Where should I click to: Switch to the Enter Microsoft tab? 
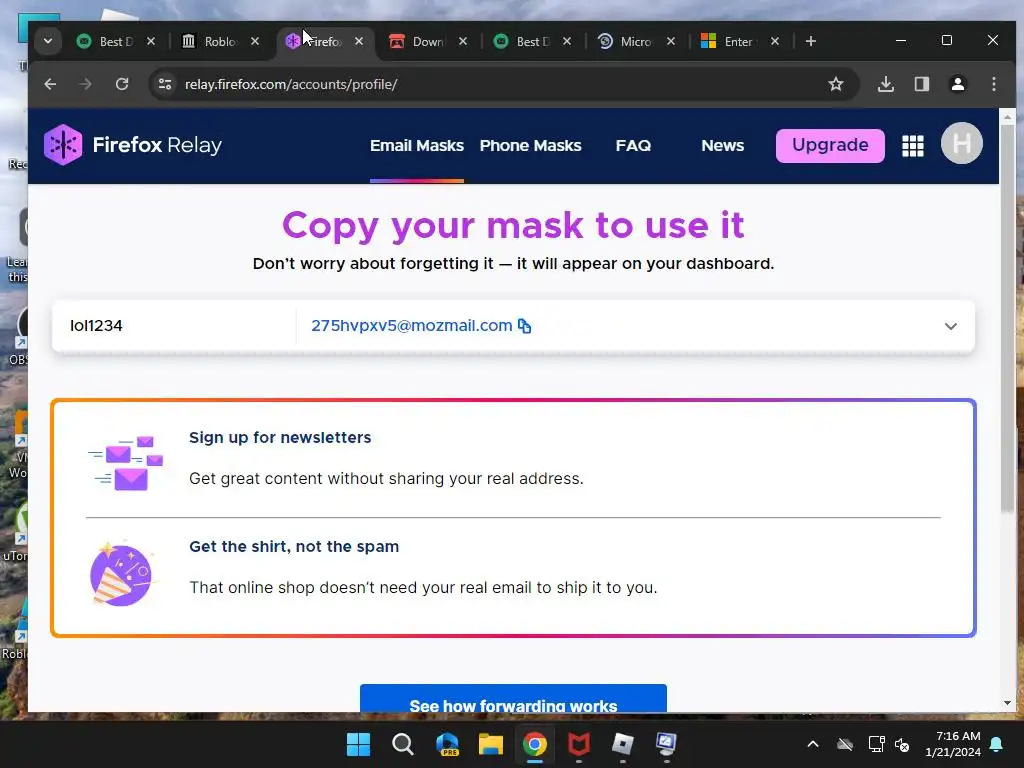point(731,41)
